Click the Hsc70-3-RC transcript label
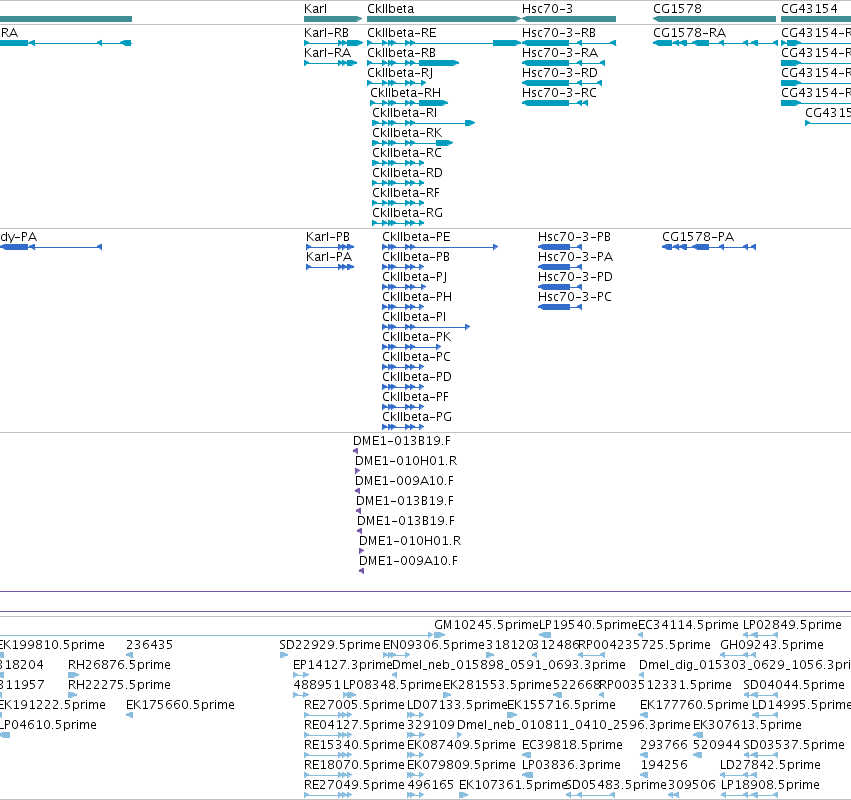 (x=559, y=93)
